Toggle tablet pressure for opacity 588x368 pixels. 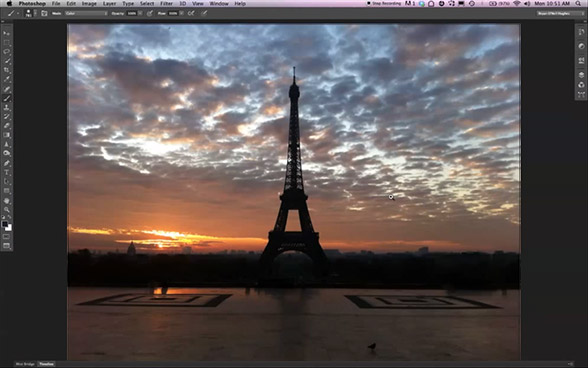tap(150, 13)
